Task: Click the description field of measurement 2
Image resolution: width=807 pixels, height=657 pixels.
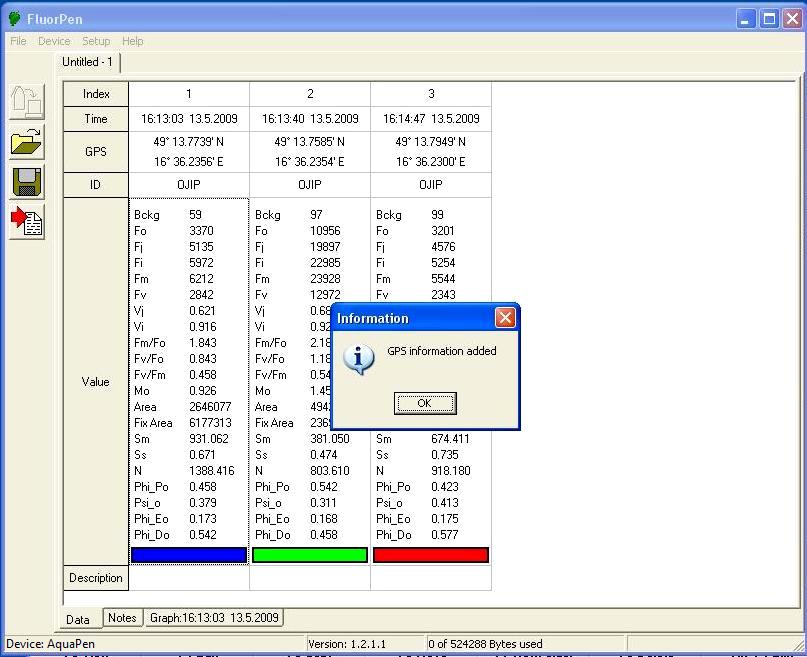Action: coord(310,578)
